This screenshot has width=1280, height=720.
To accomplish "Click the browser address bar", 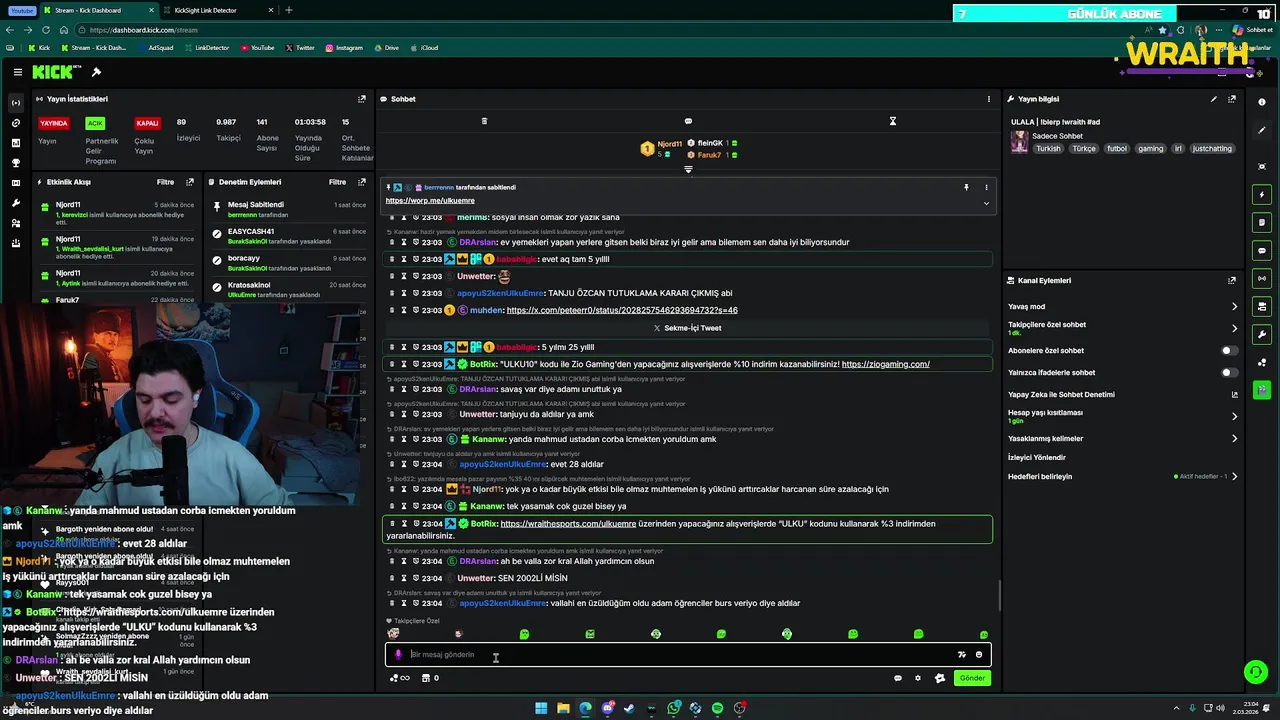I will [600, 30].
